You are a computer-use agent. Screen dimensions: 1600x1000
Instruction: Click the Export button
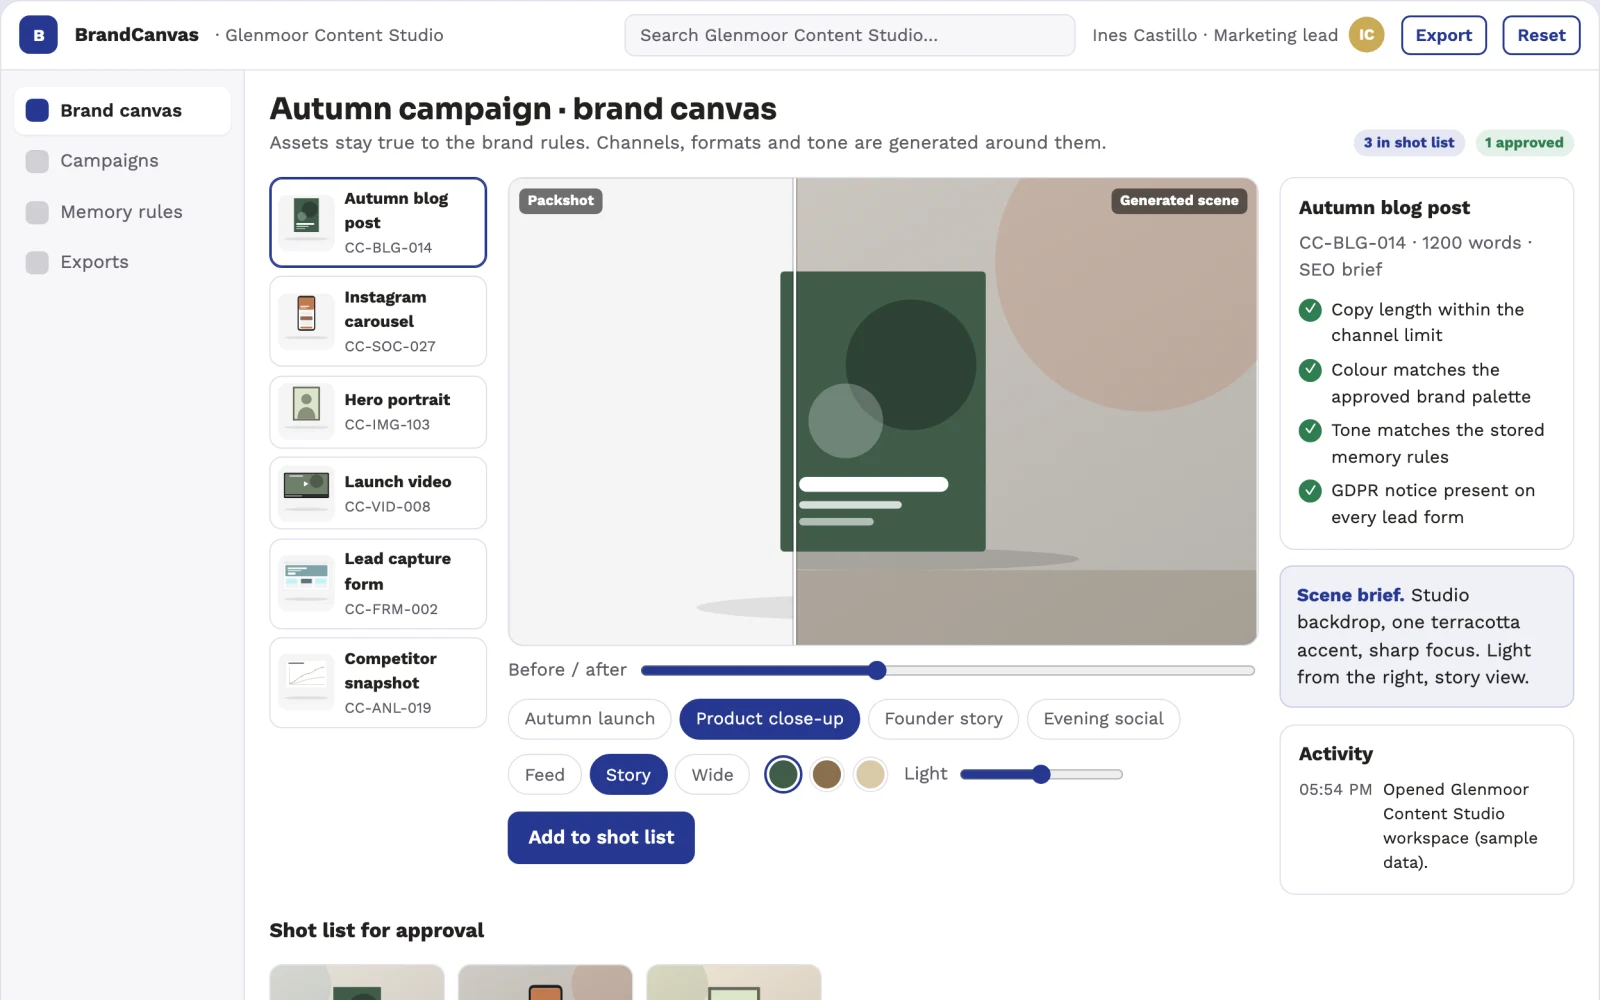1443,35
